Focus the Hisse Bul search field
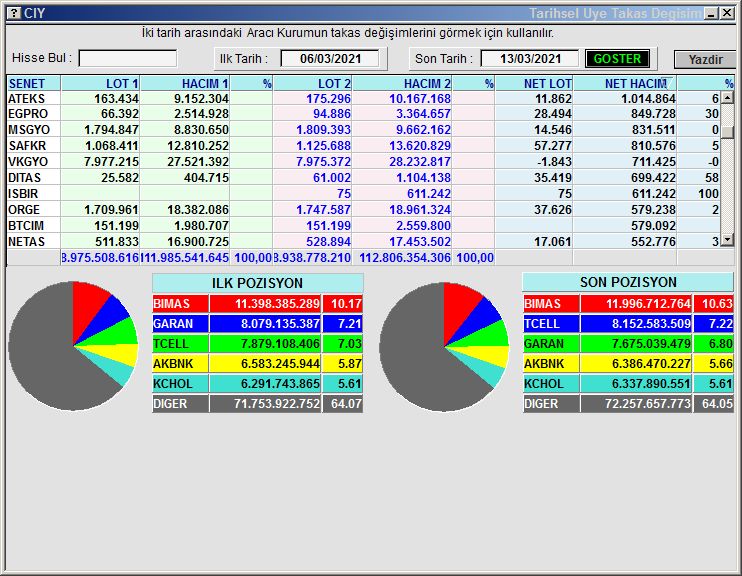742x576 pixels. (x=128, y=59)
